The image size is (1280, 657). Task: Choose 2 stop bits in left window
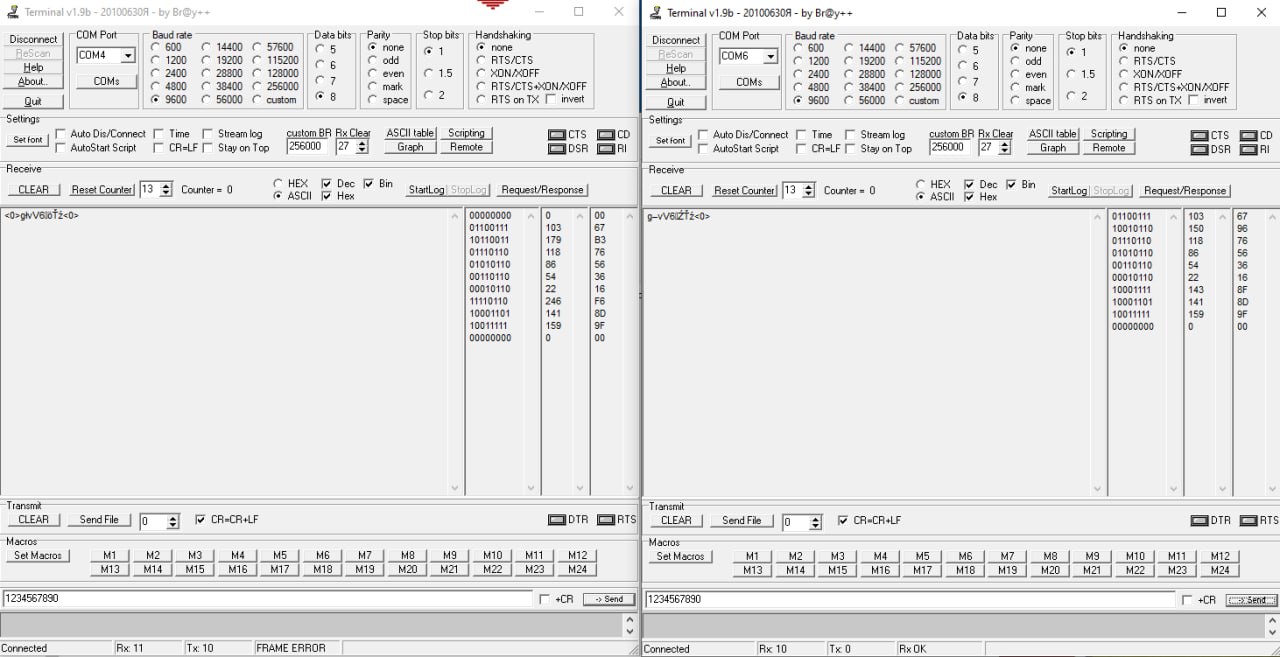434,95
